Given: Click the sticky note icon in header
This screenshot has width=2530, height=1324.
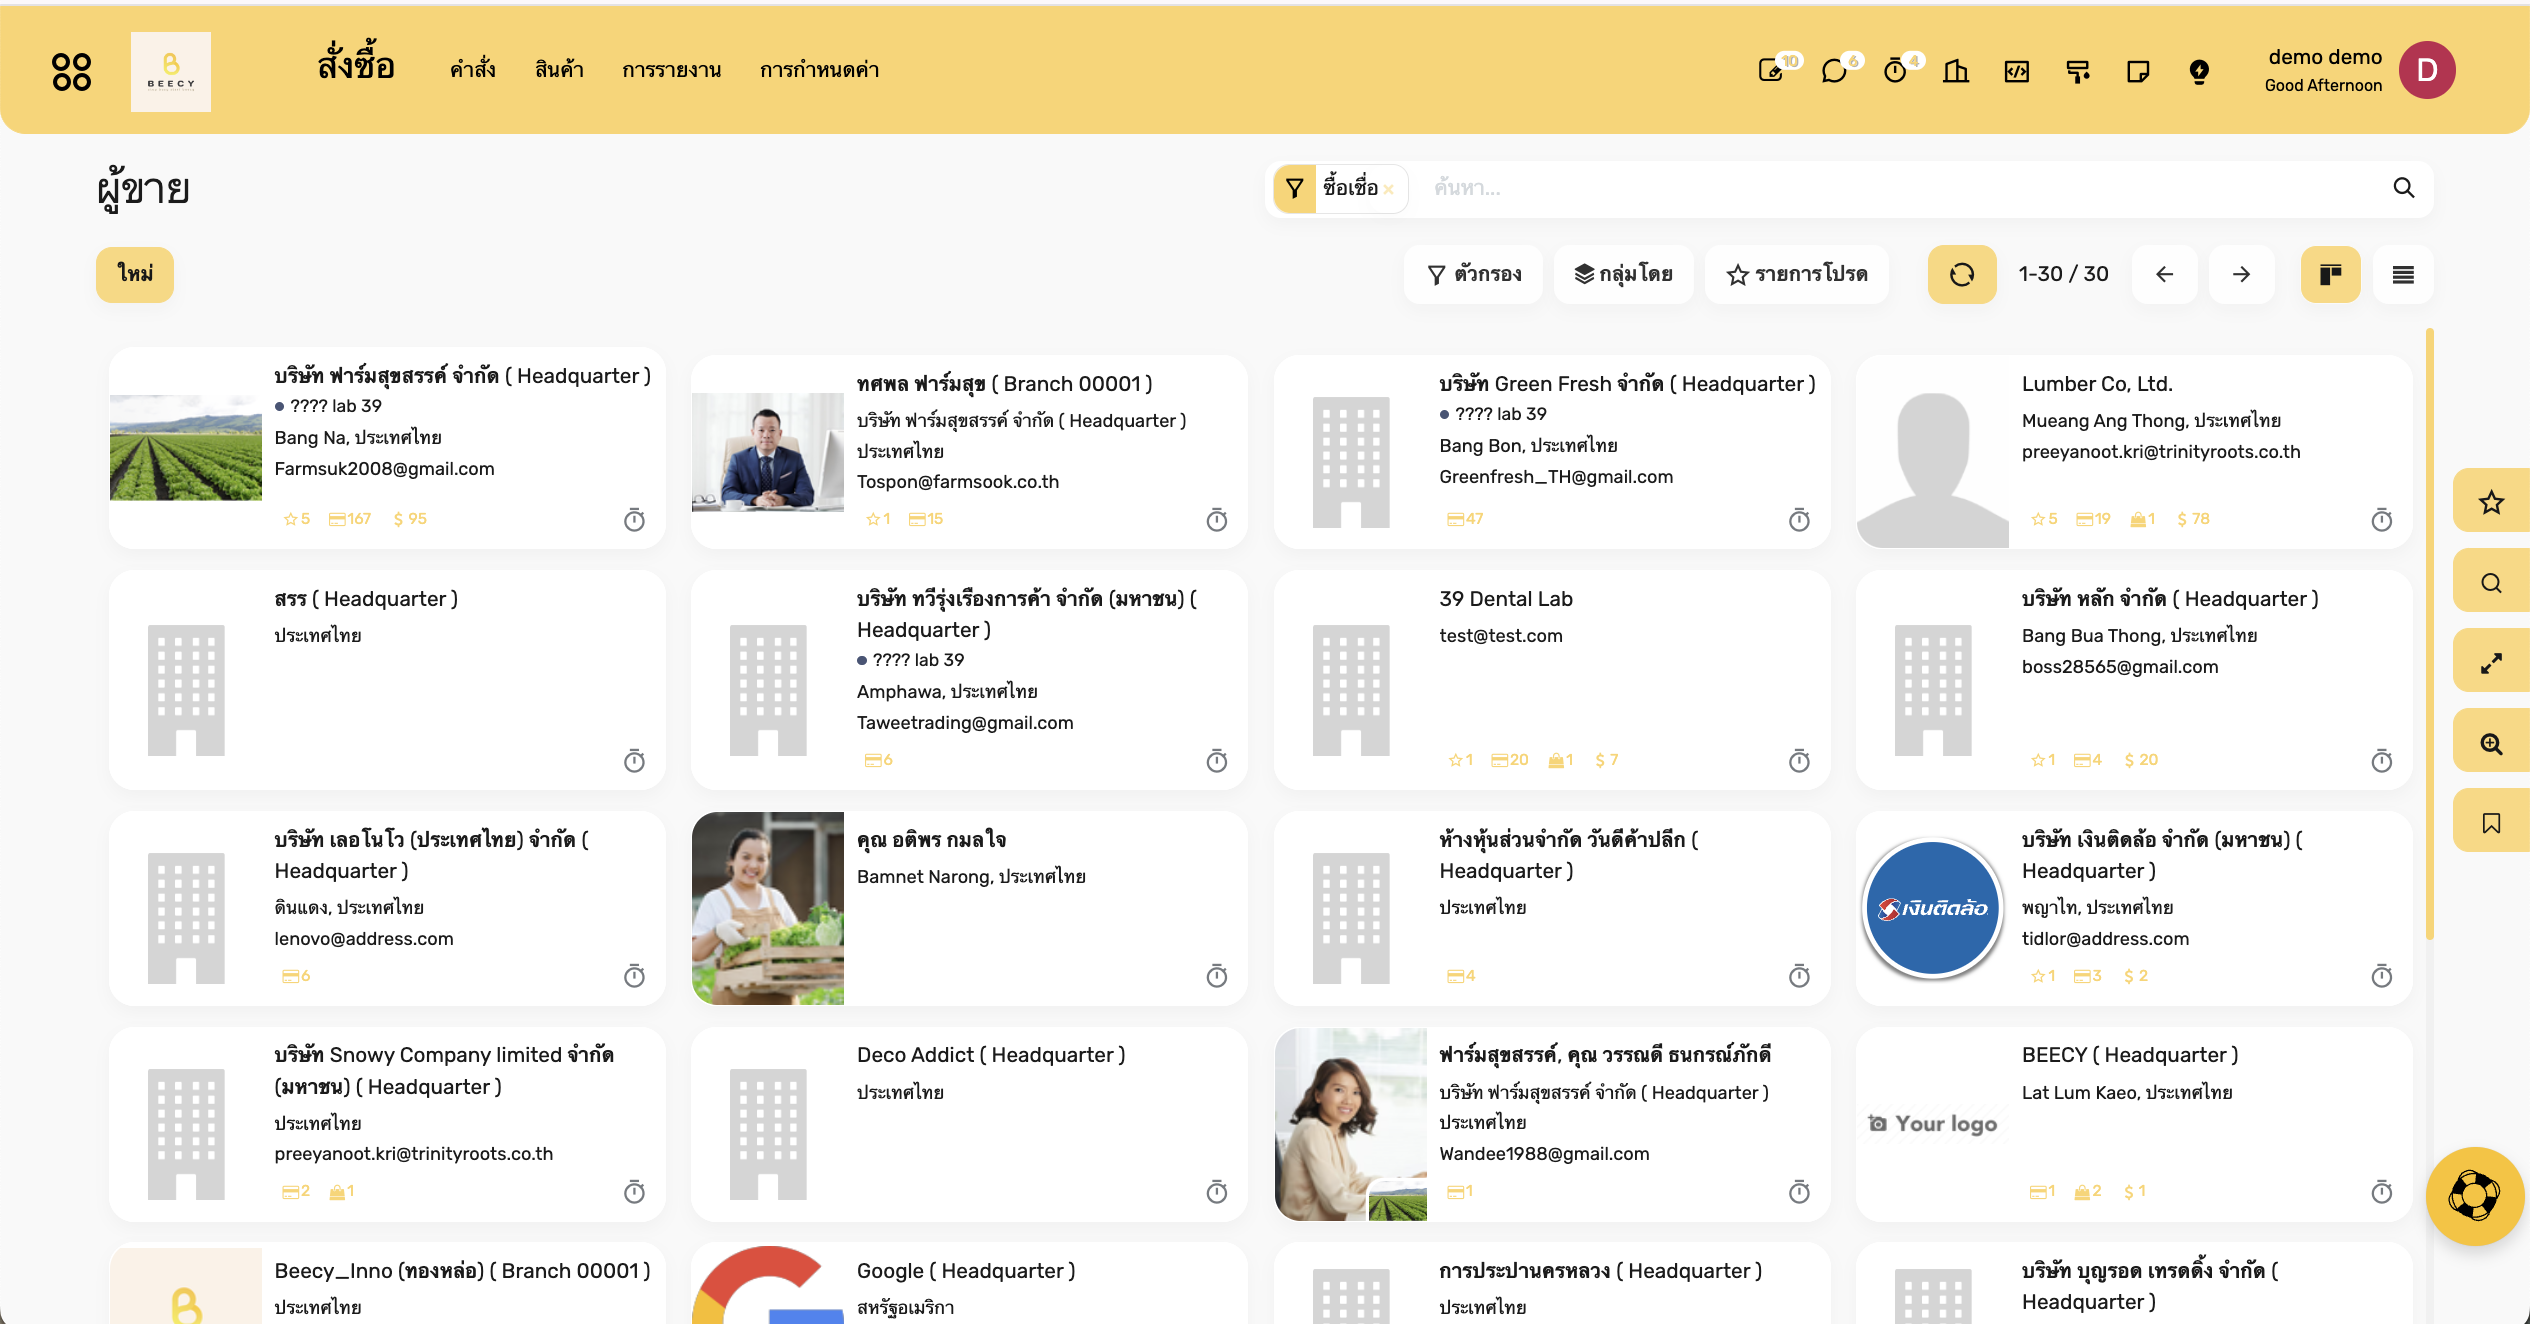Looking at the screenshot, I should [2138, 71].
